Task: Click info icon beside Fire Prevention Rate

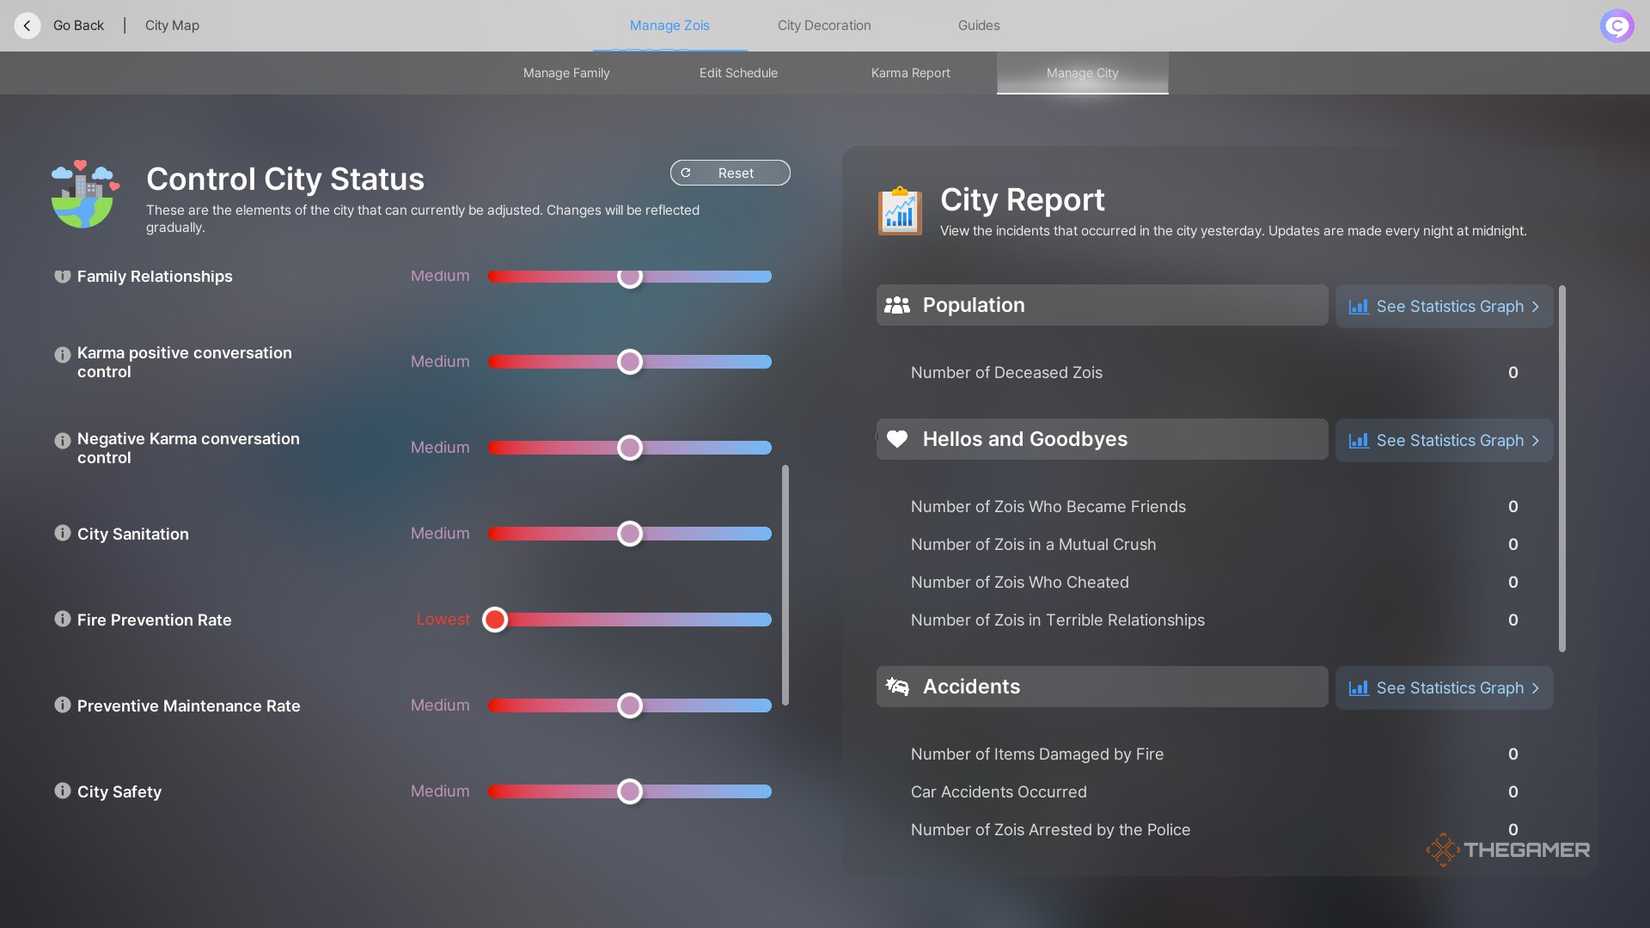Action: coord(62,619)
